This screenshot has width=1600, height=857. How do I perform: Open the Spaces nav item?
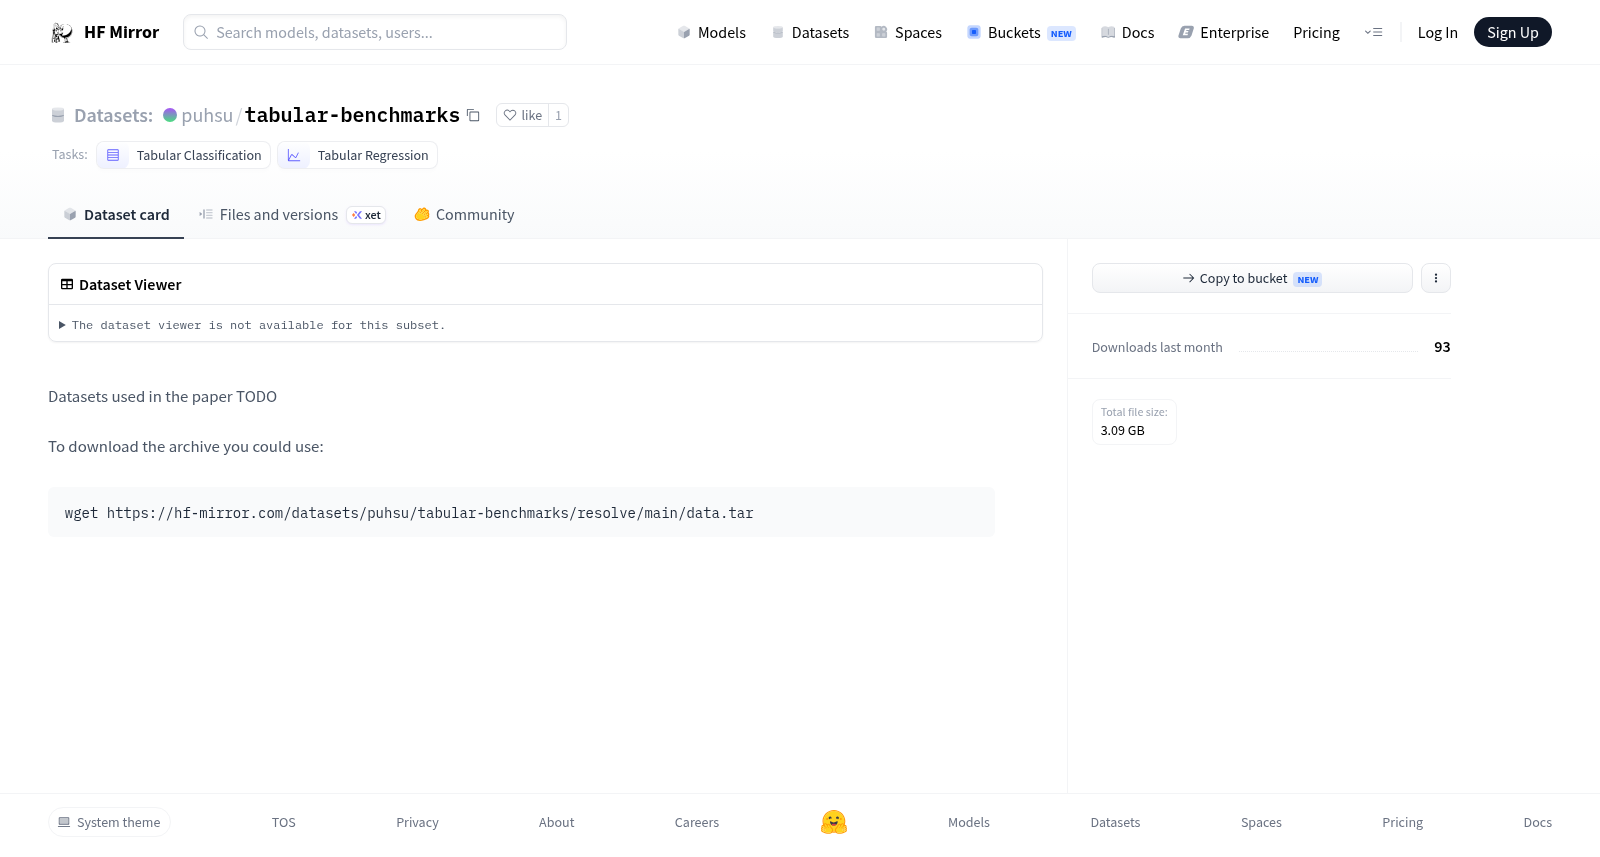908,33
